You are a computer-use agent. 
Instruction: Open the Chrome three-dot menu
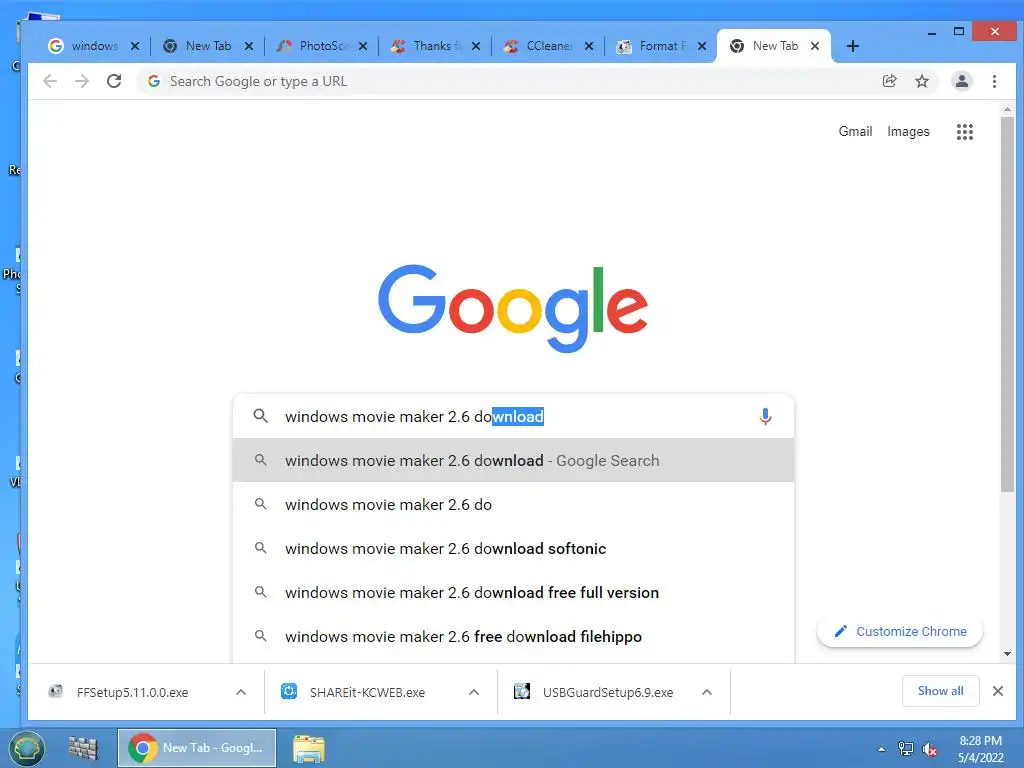tap(994, 81)
